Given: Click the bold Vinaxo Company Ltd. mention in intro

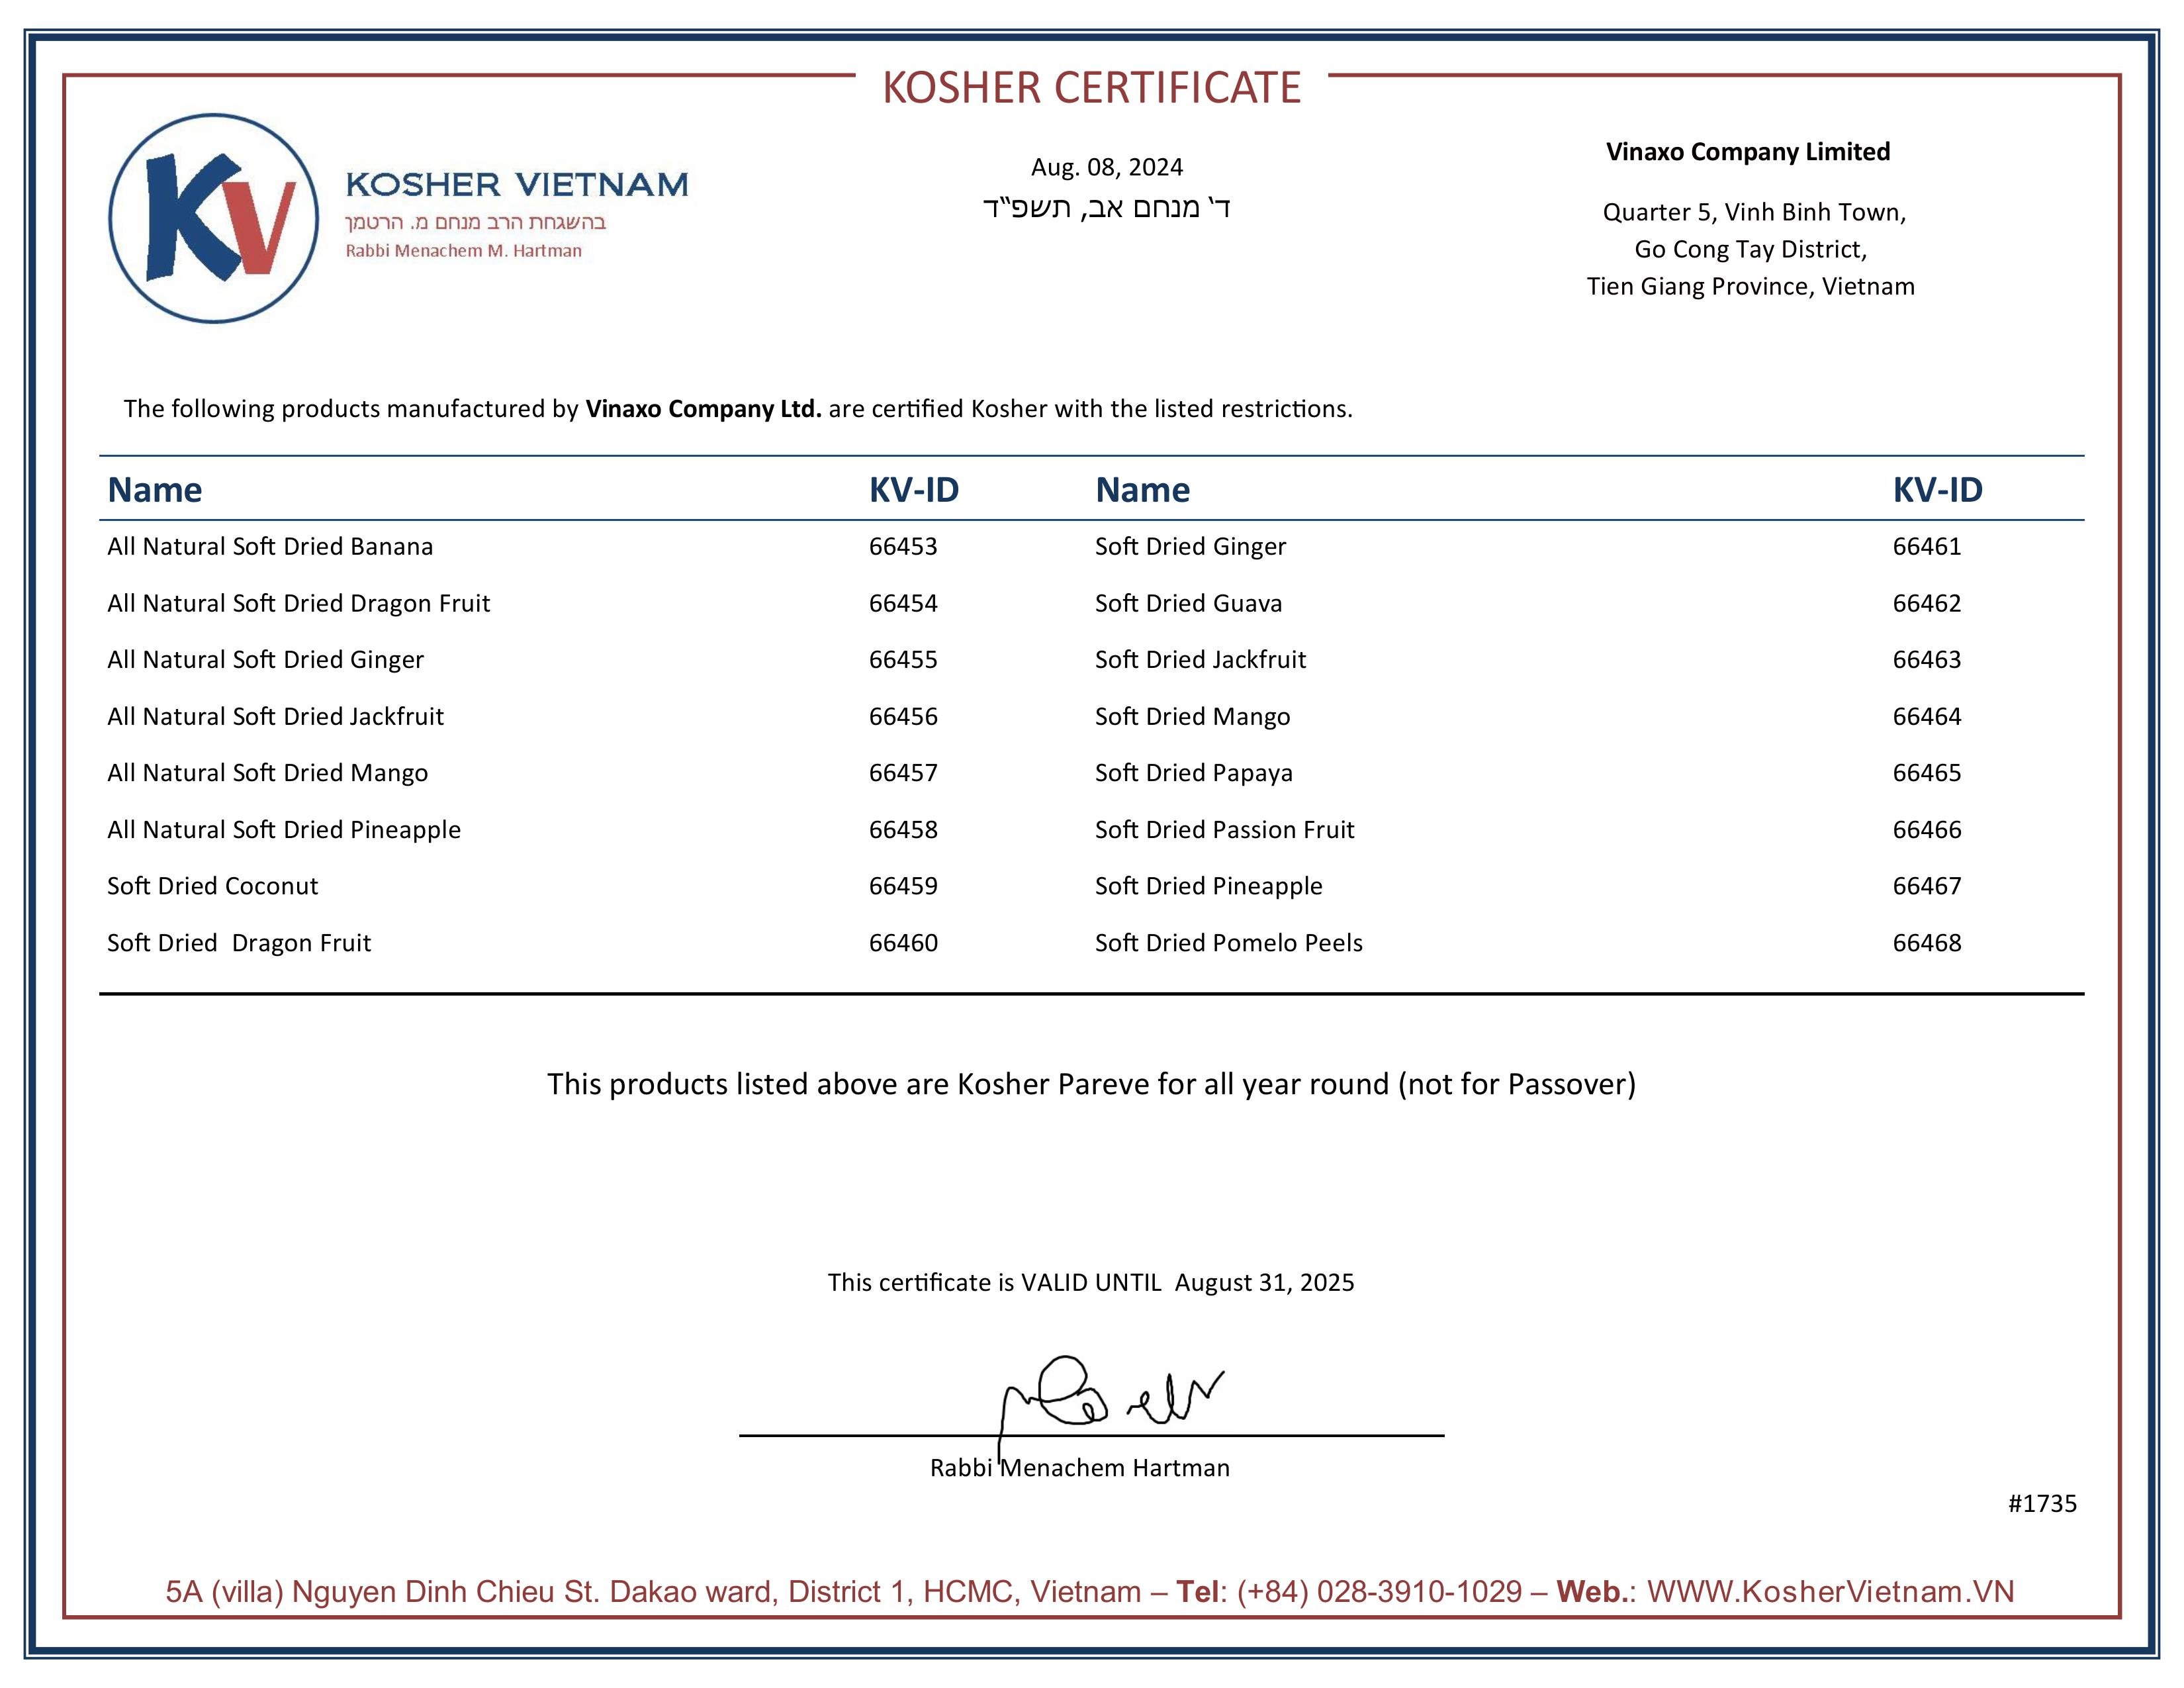Looking at the screenshot, I should pos(703,409).
